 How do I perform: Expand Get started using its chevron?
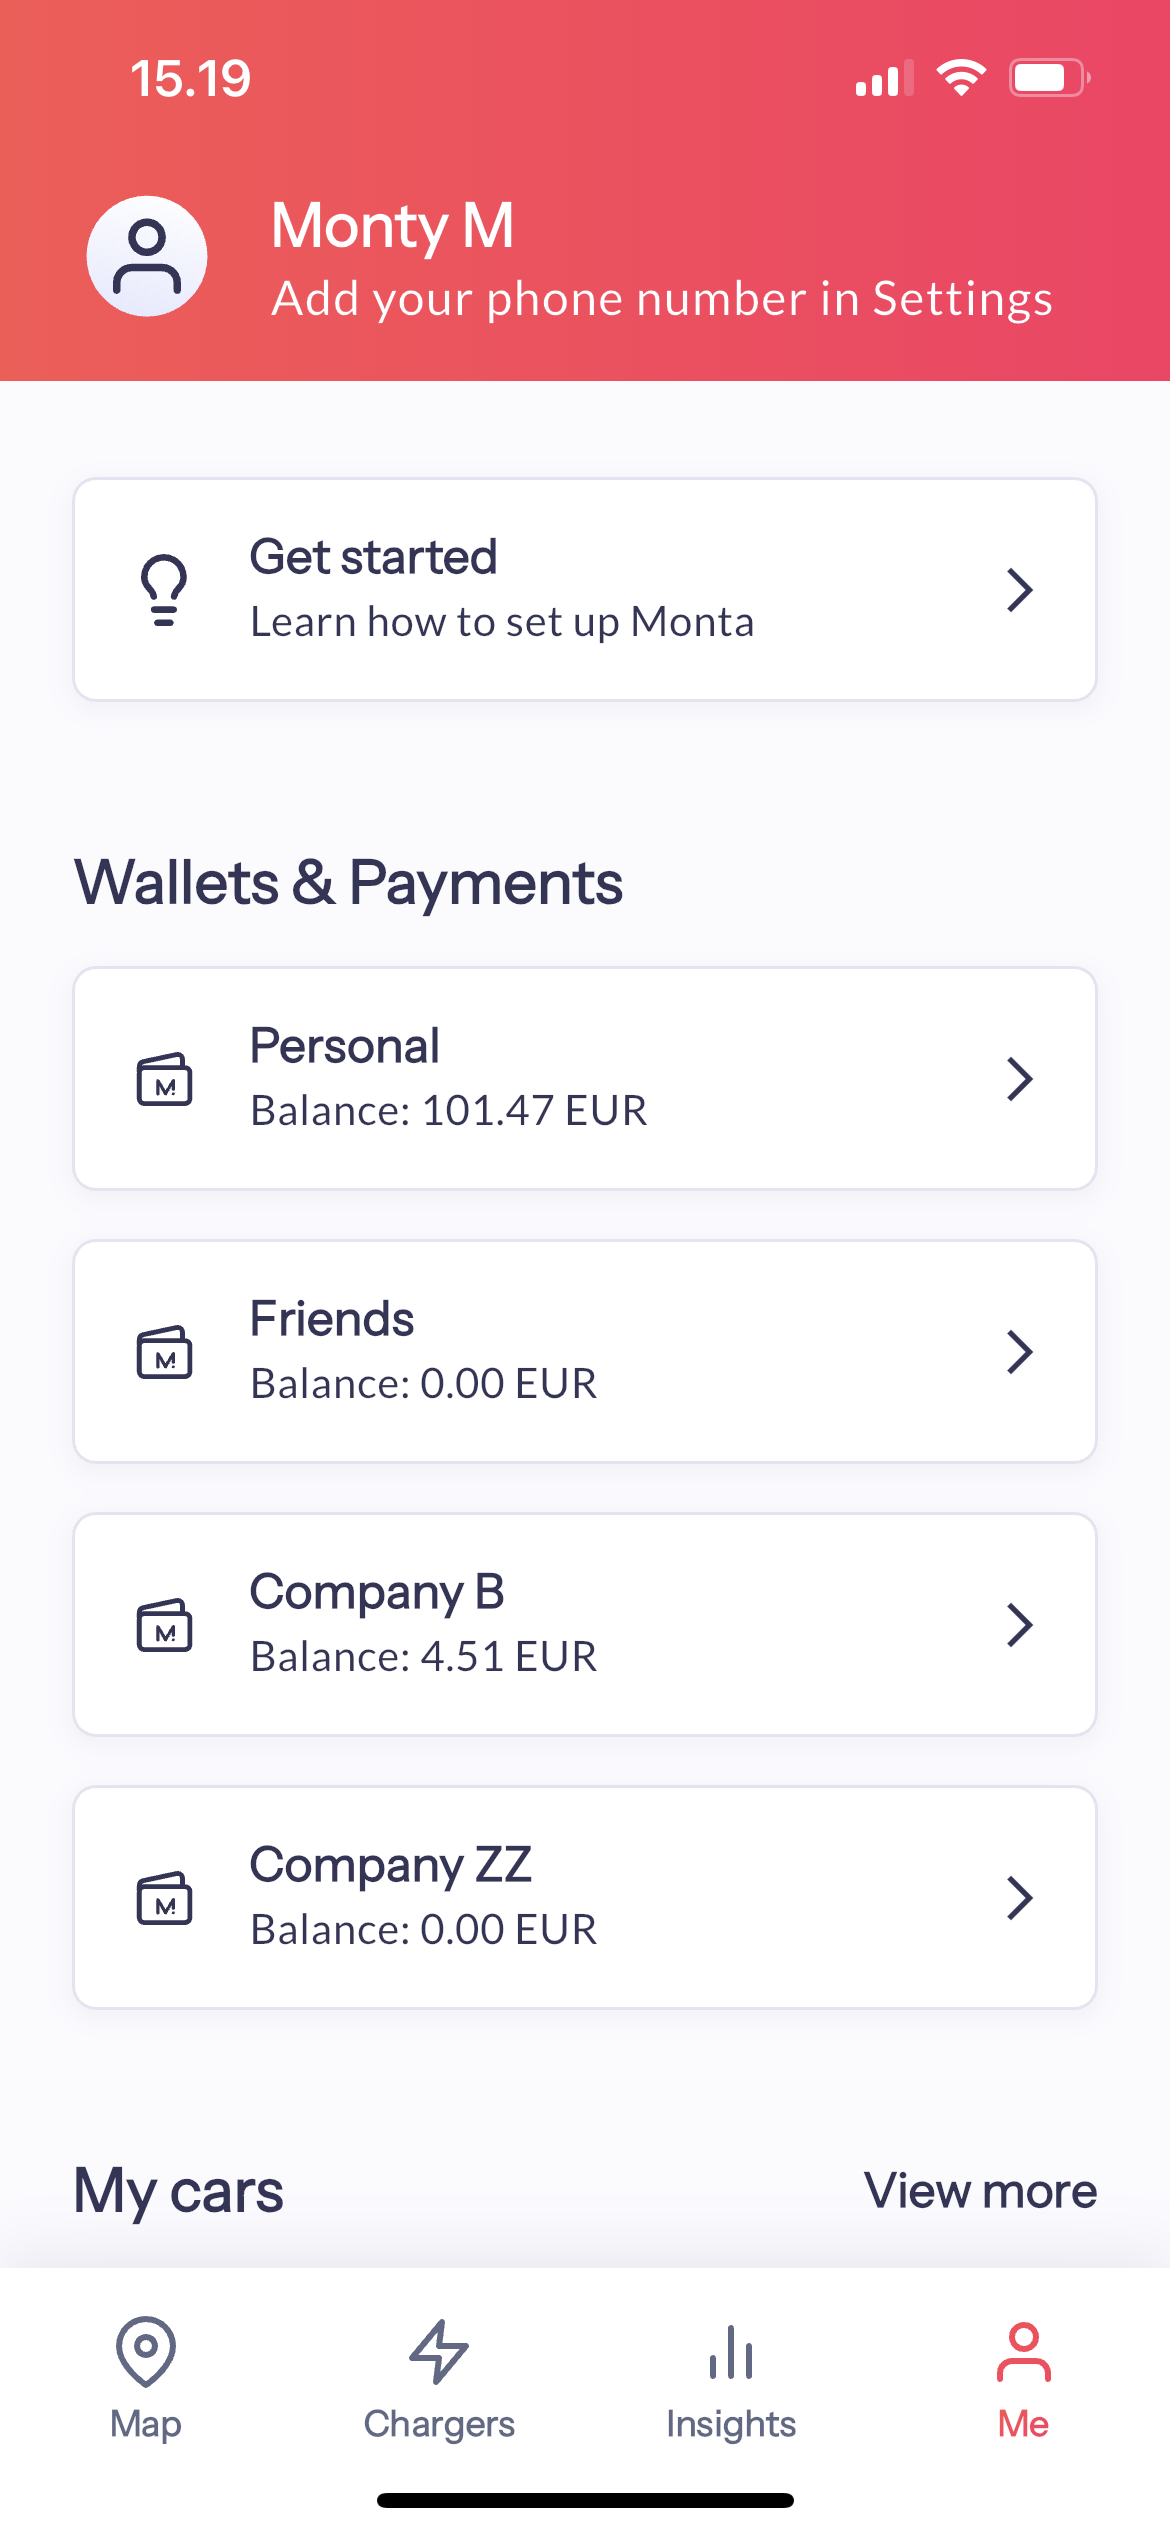coord(1019,590)
